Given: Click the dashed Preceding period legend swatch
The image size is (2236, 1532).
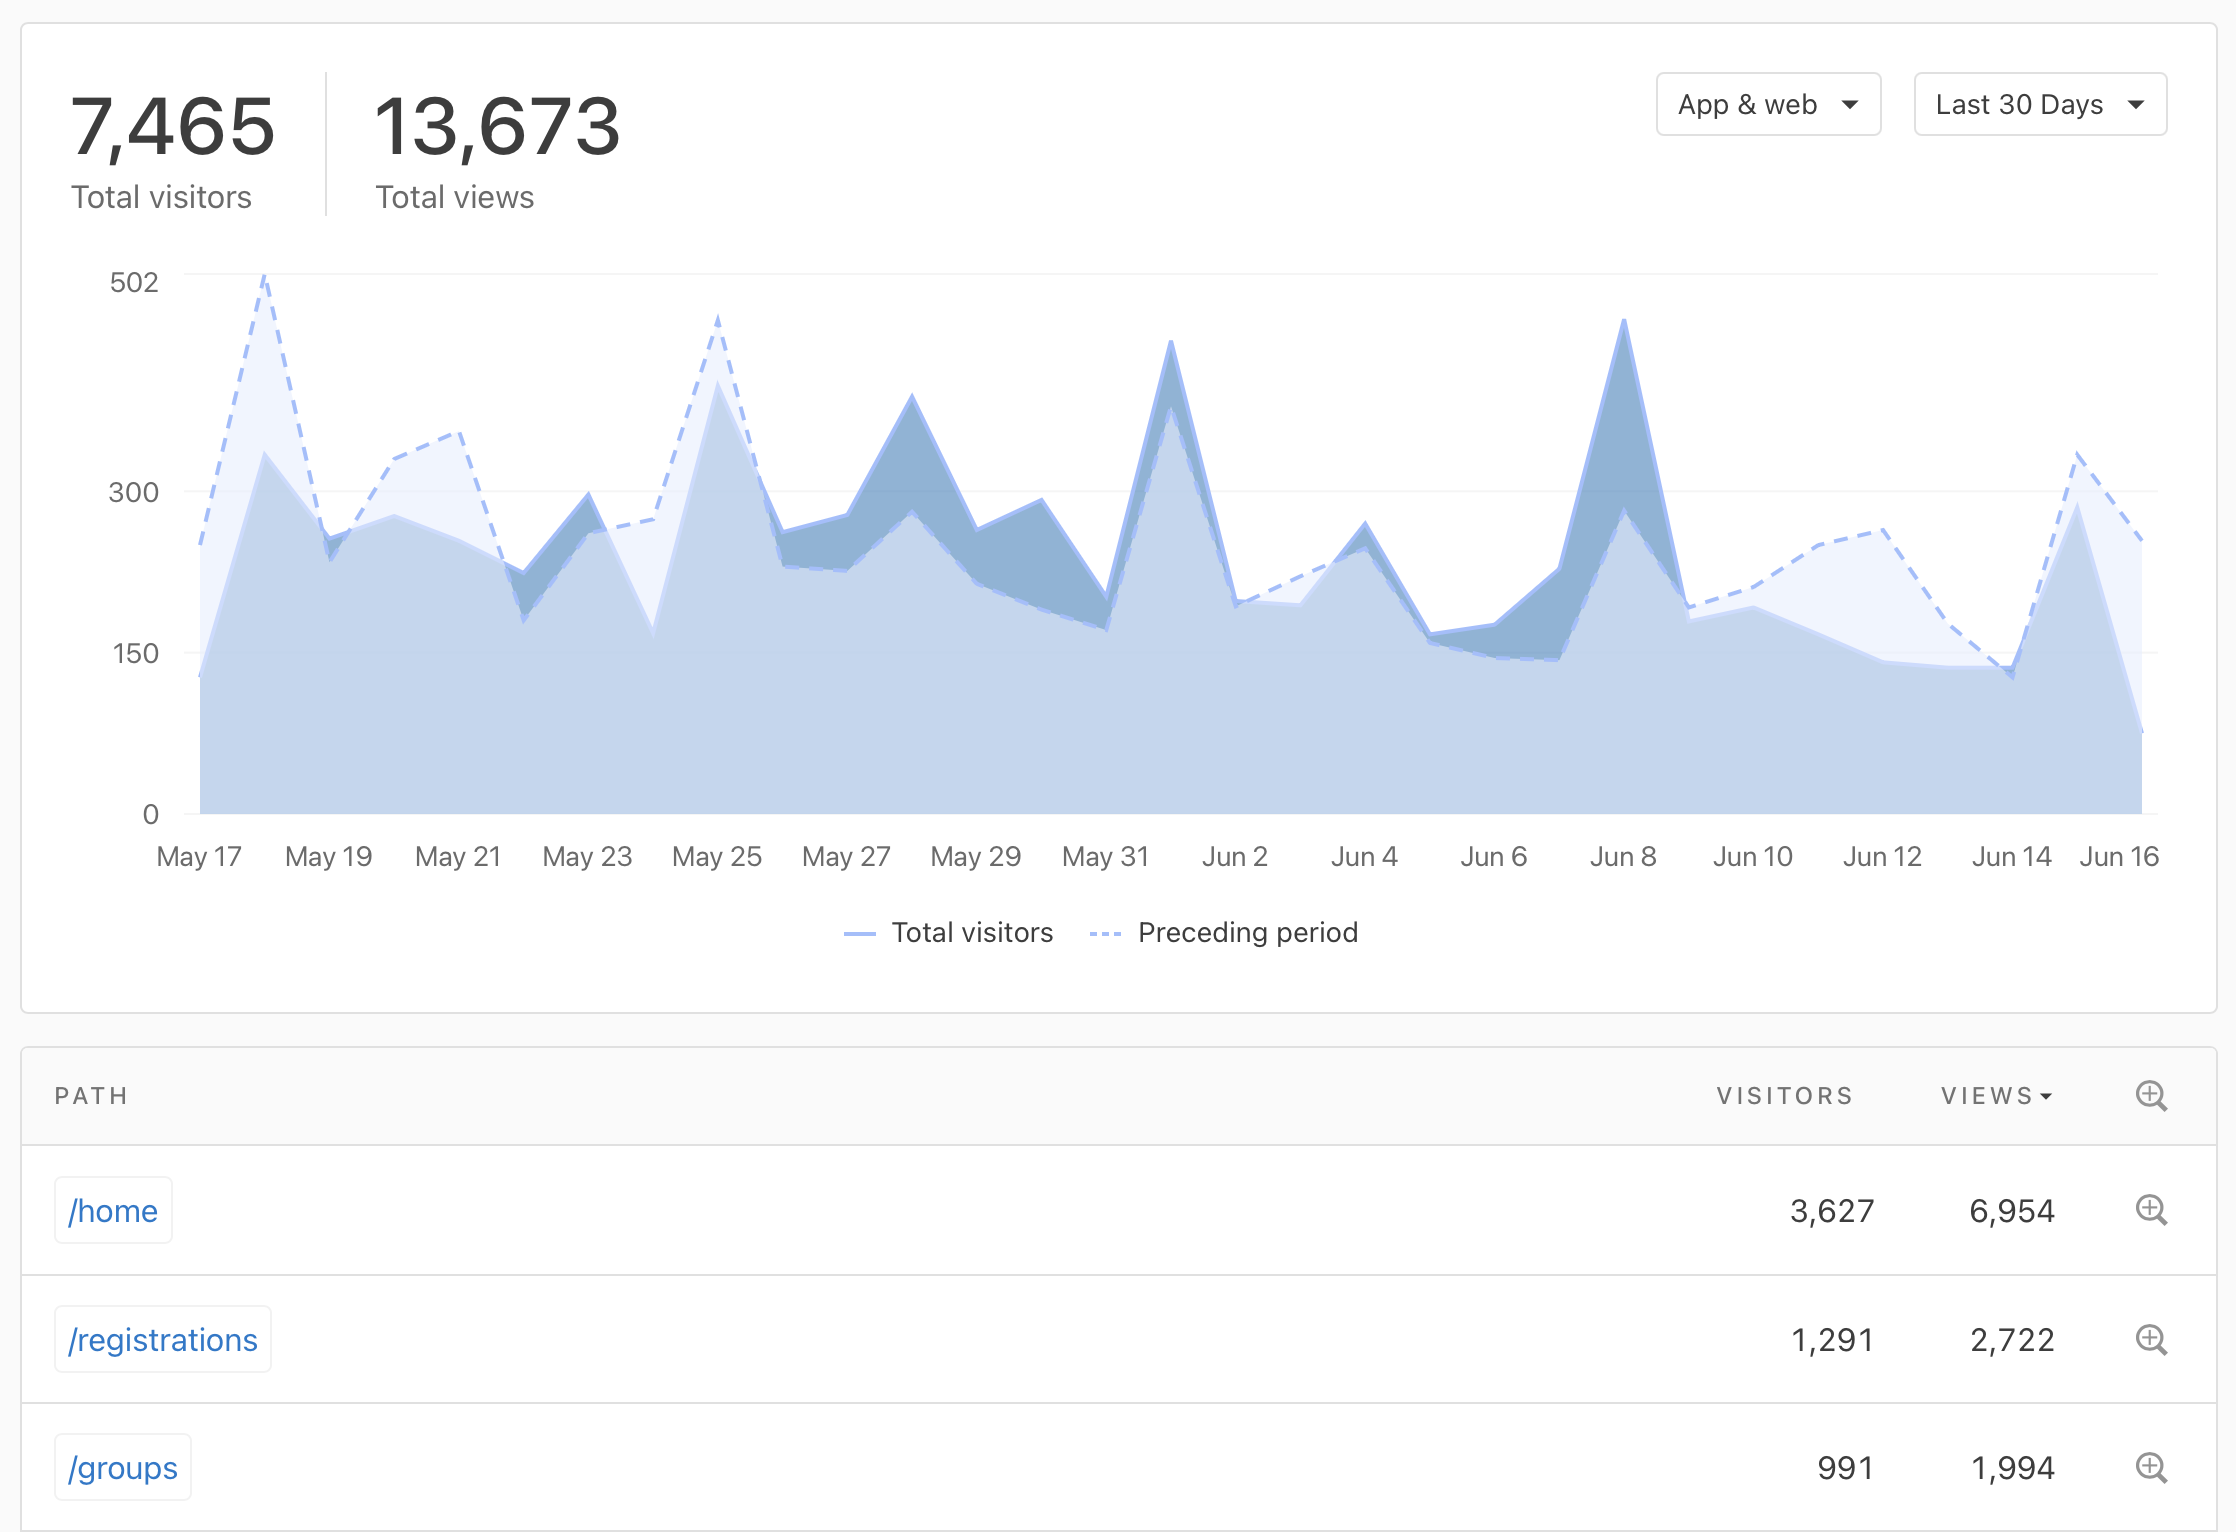Looking at the screenshot, I should point(1105,934).
